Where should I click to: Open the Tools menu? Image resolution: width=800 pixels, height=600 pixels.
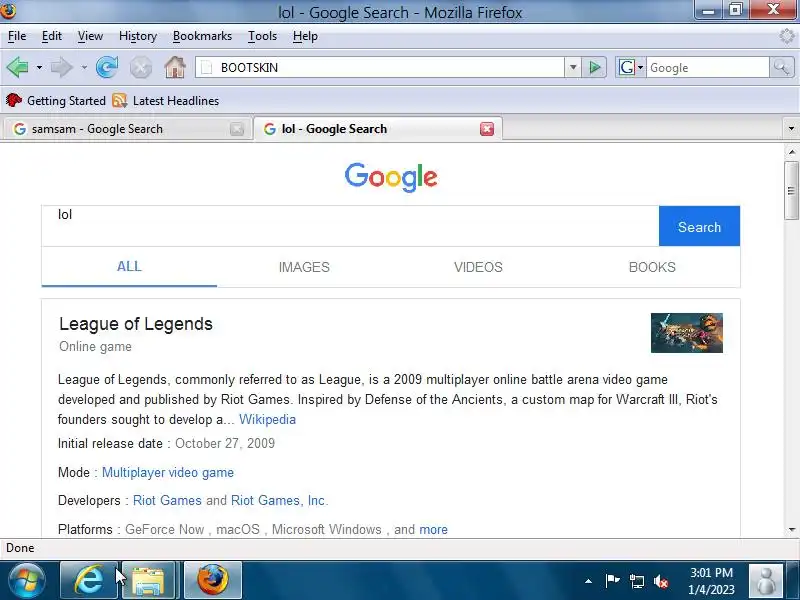tap(262, 36)
